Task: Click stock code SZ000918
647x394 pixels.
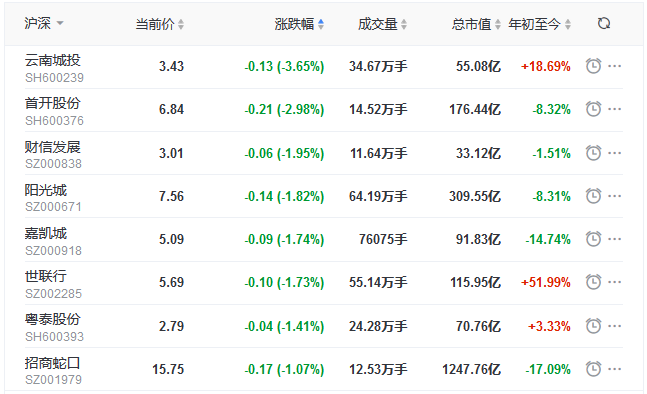Action: pyautogui.click(x=53, y=250)
